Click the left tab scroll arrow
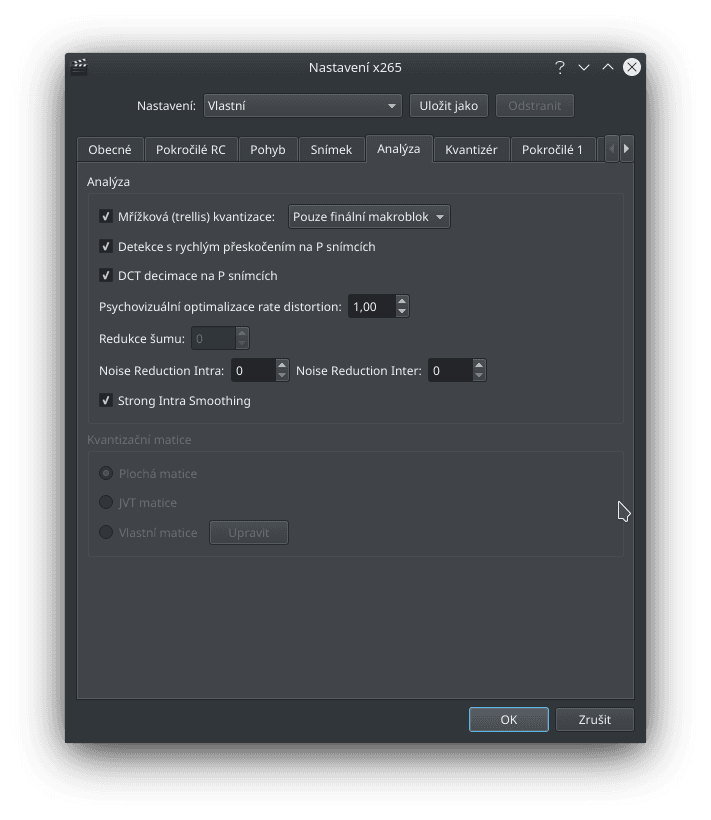This screenshot has width=711, height=820. (x=611, y=148)
